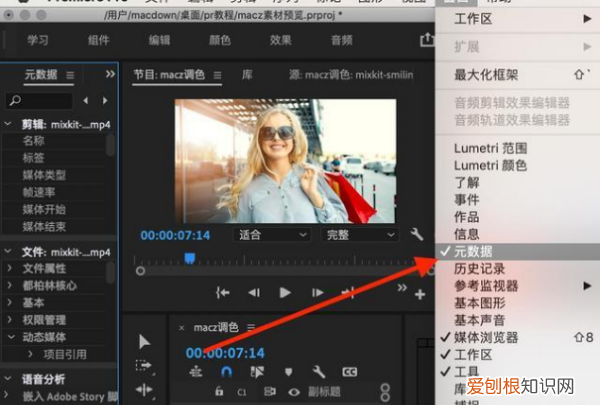The image size is (600, 405).
Task: Step forward one frame
Action: (317, 293)
